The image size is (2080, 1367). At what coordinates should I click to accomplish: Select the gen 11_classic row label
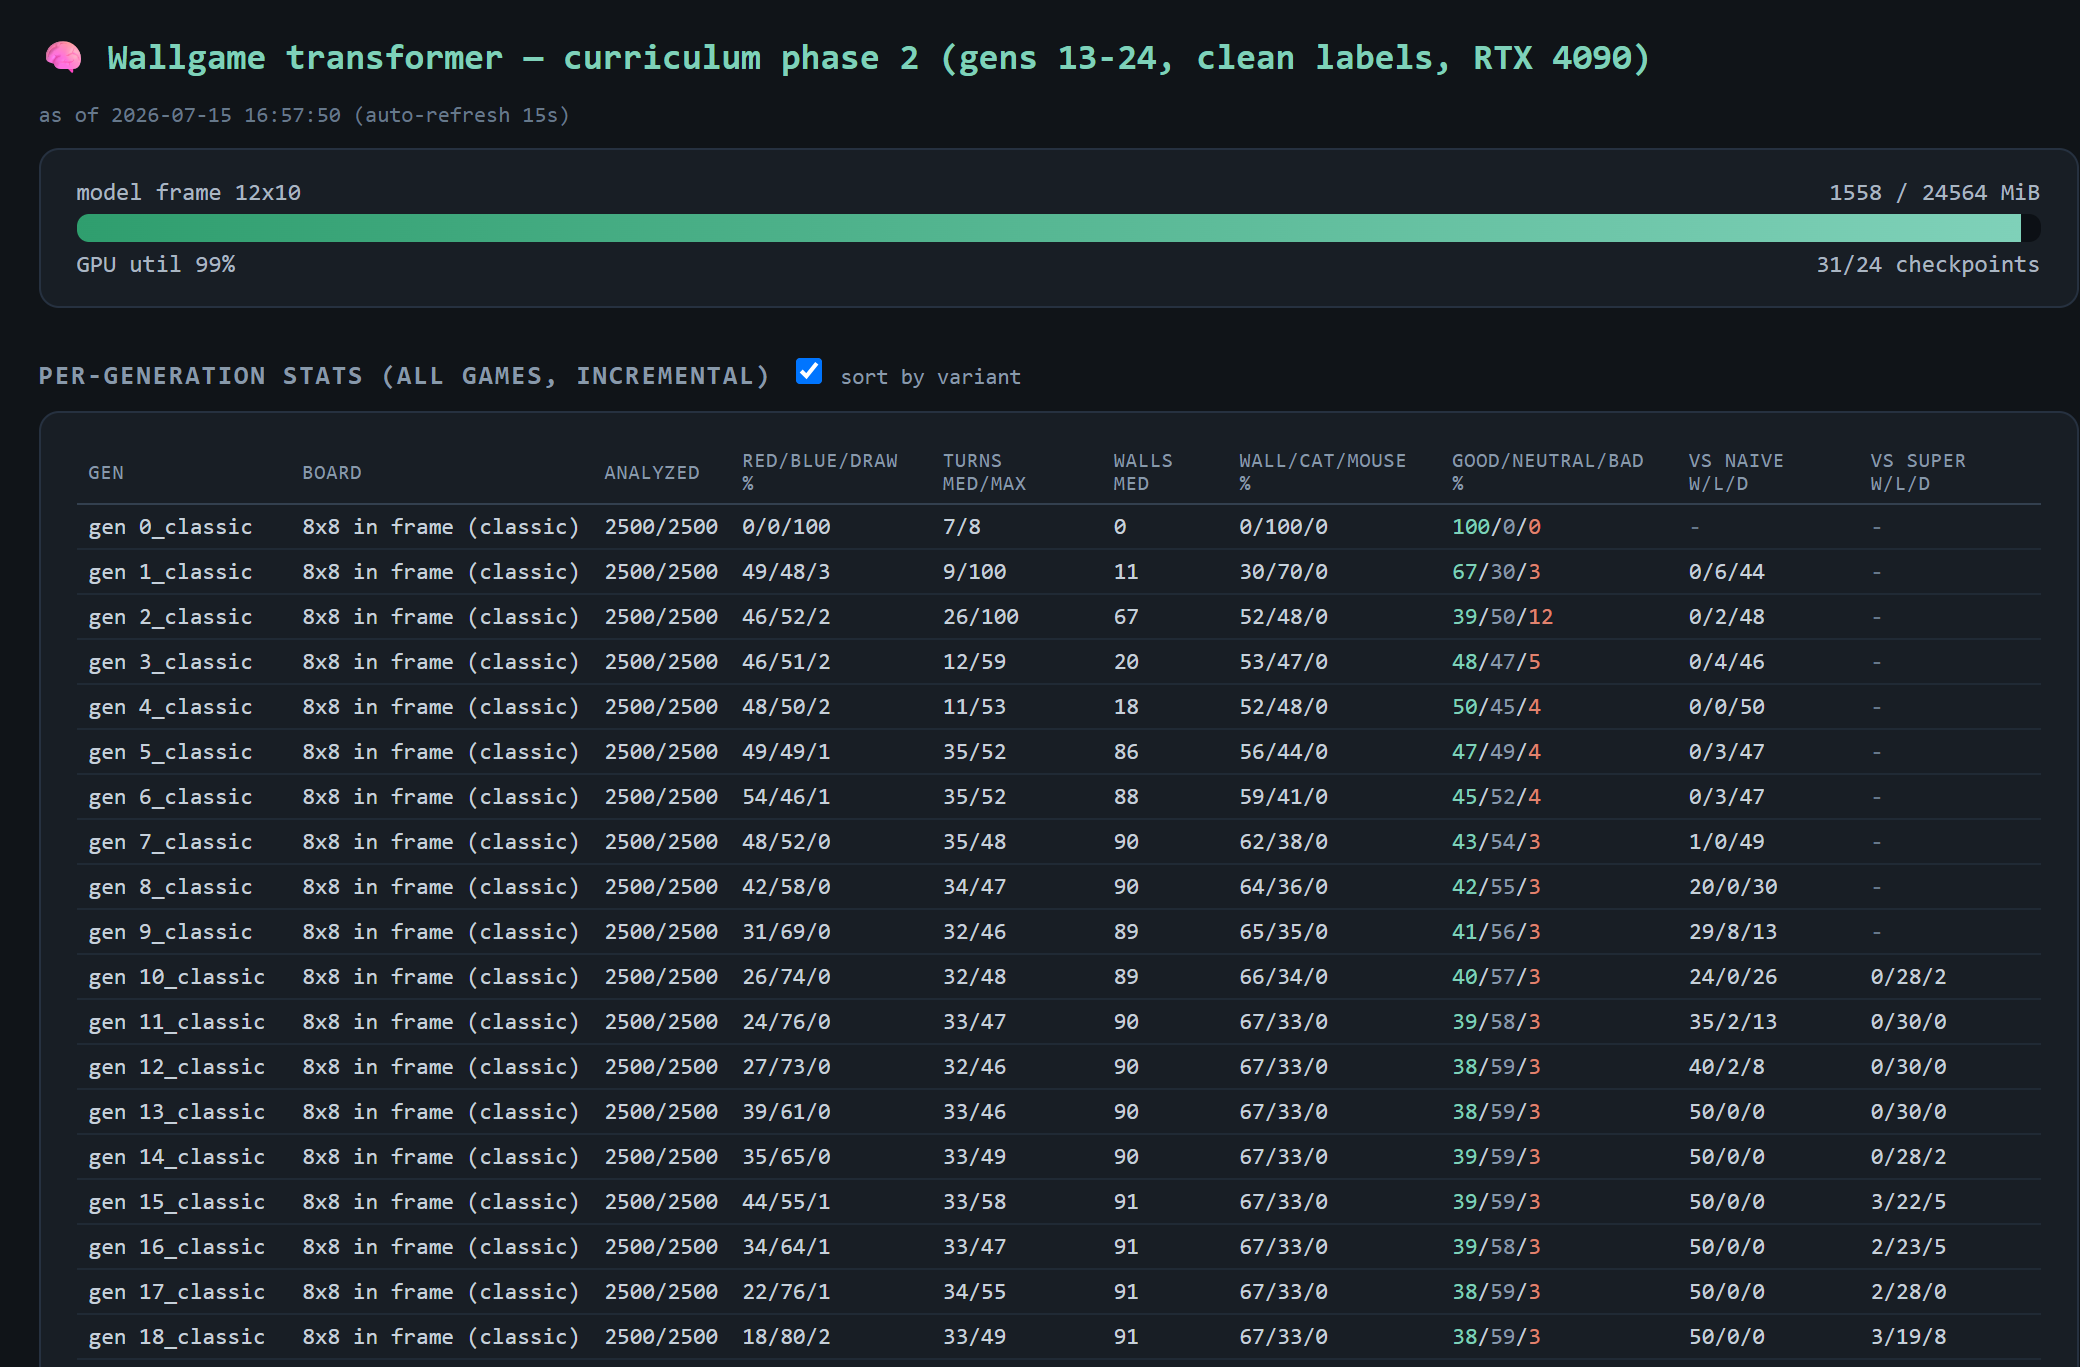(x=177, y=1022)
